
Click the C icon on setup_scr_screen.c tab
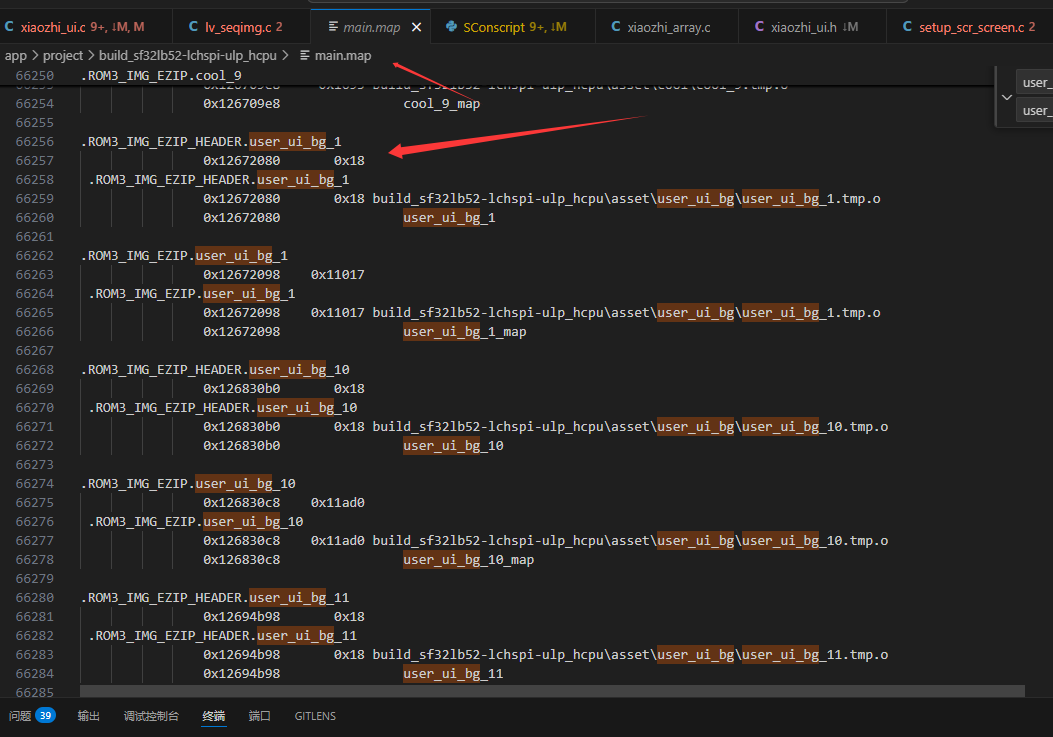pyautogui.click(x=907, y=27)
